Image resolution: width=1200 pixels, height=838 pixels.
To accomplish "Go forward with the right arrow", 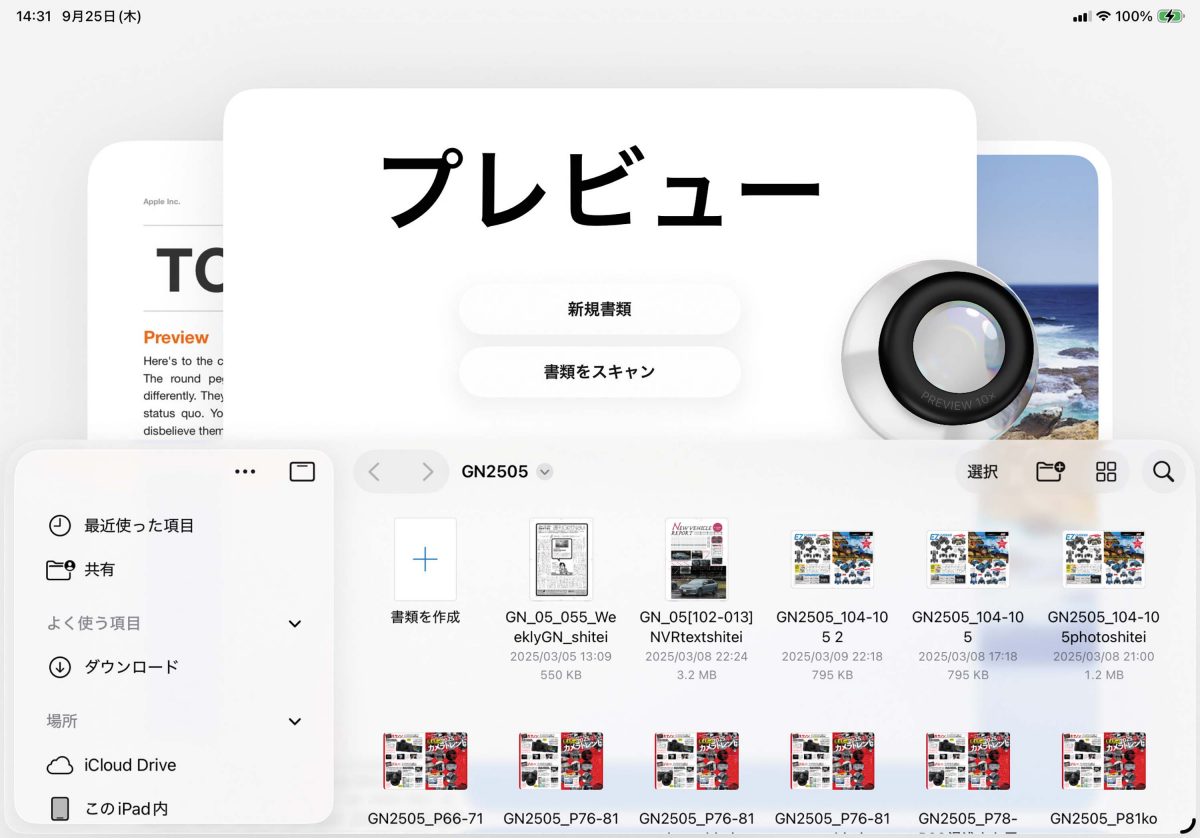I will (427, 472).
